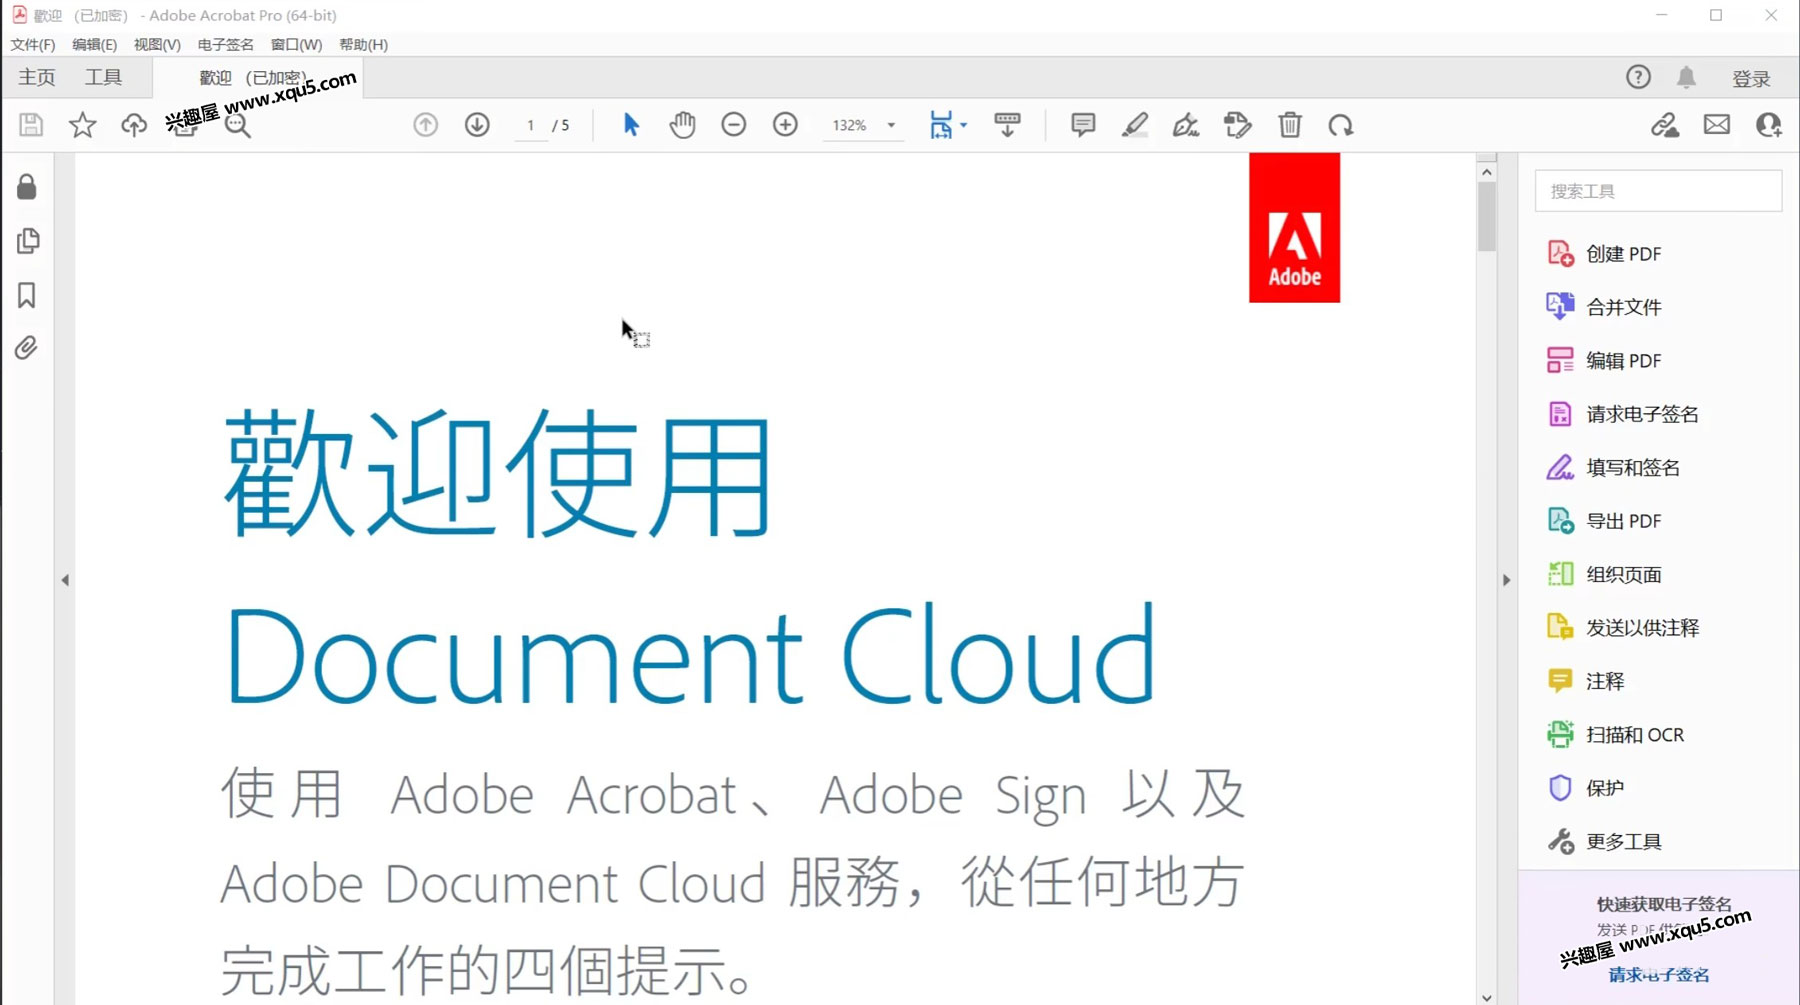This screenshot has height=1005, width=1800.
Task: Rotate the page view icon
Action: [x=1341, y=125]
